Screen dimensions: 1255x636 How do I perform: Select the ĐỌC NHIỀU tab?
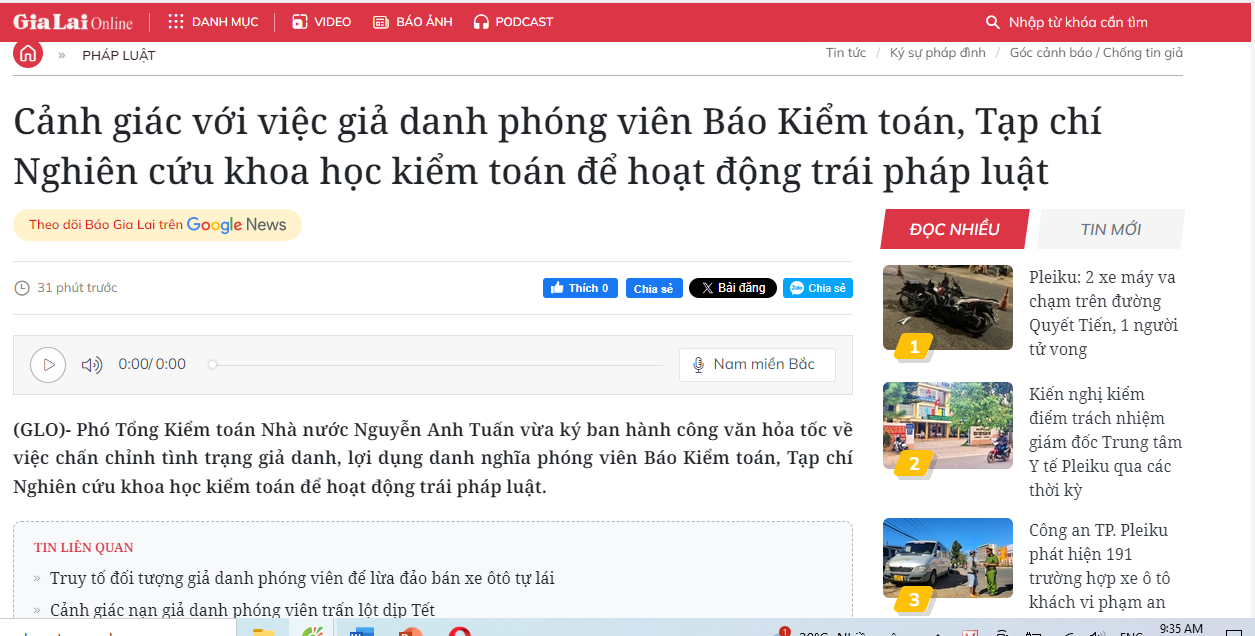[x=954, y=229]
